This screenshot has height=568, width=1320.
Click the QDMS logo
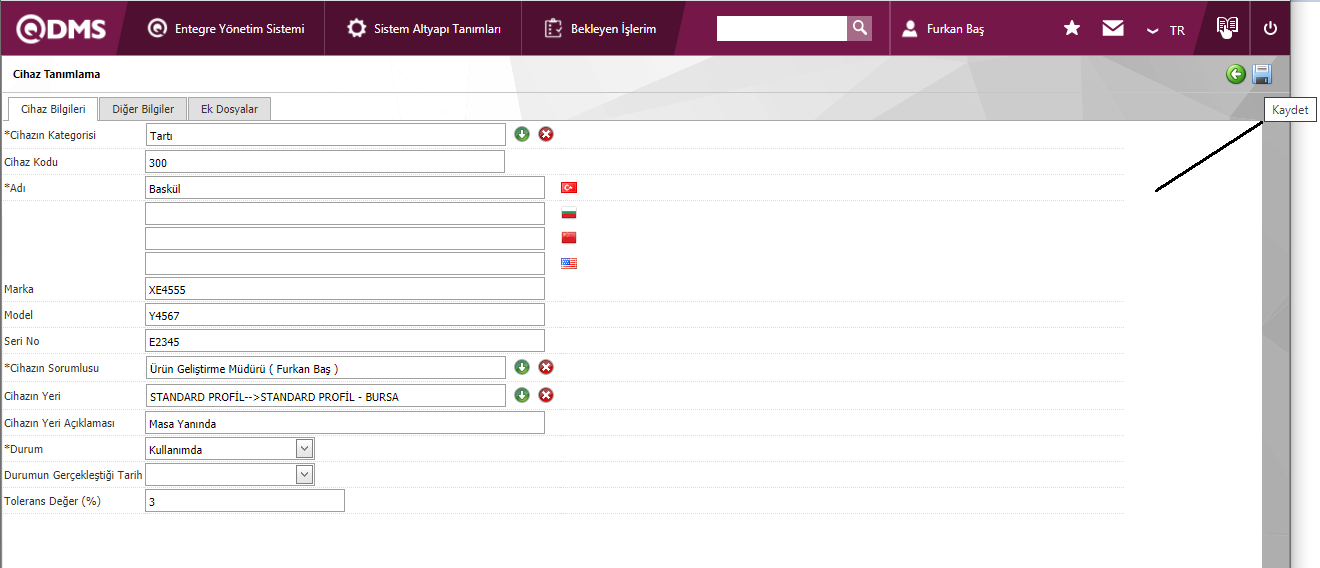pos(61,29)
